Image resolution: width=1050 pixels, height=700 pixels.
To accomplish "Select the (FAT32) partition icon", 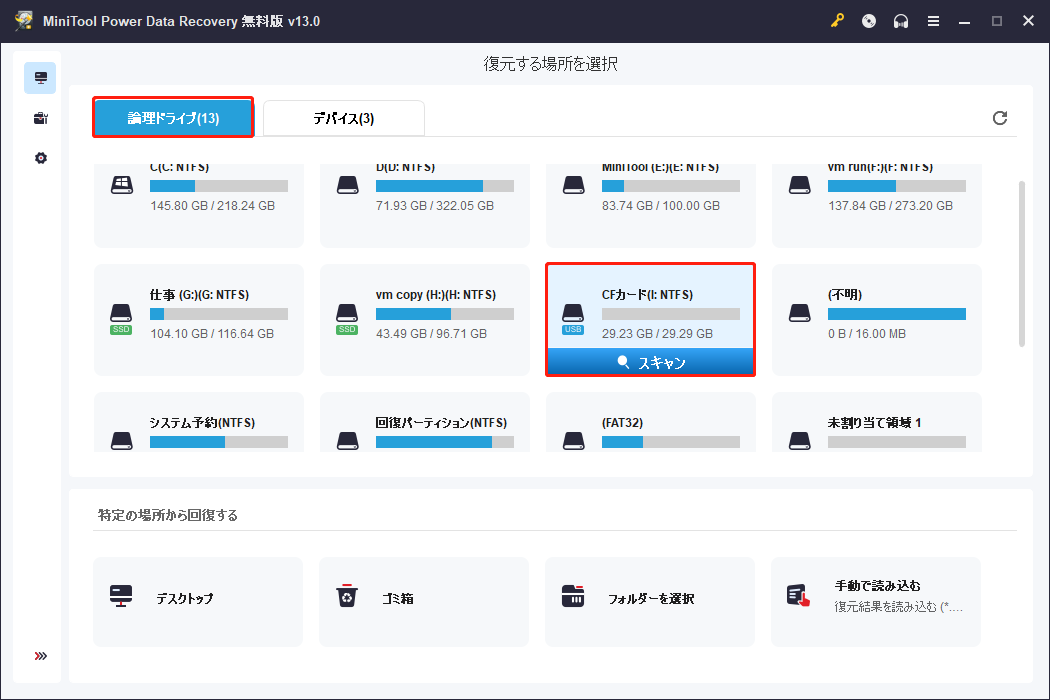I will 573,441.
